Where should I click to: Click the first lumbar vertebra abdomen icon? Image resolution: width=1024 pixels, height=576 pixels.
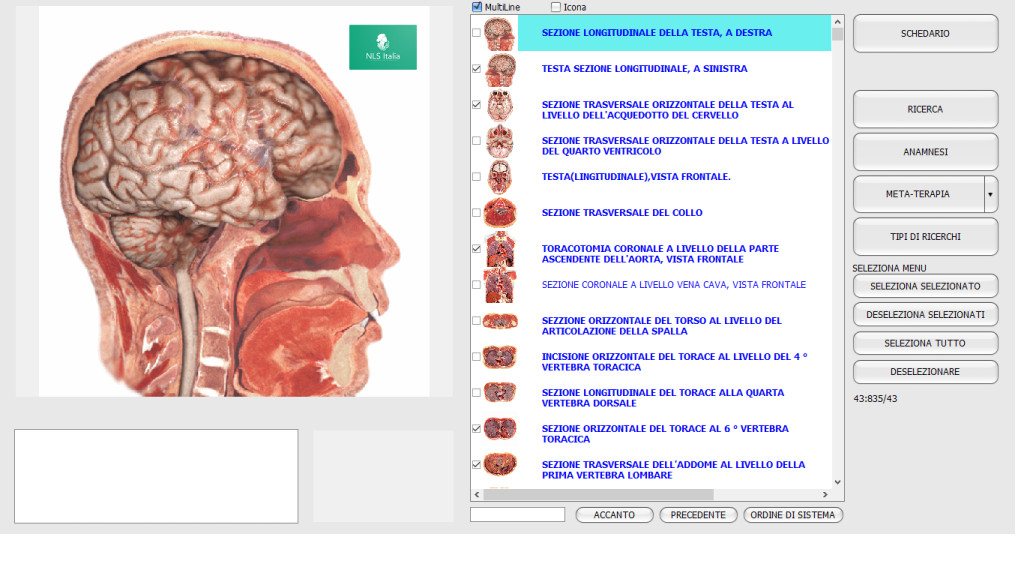click(500, 465)
